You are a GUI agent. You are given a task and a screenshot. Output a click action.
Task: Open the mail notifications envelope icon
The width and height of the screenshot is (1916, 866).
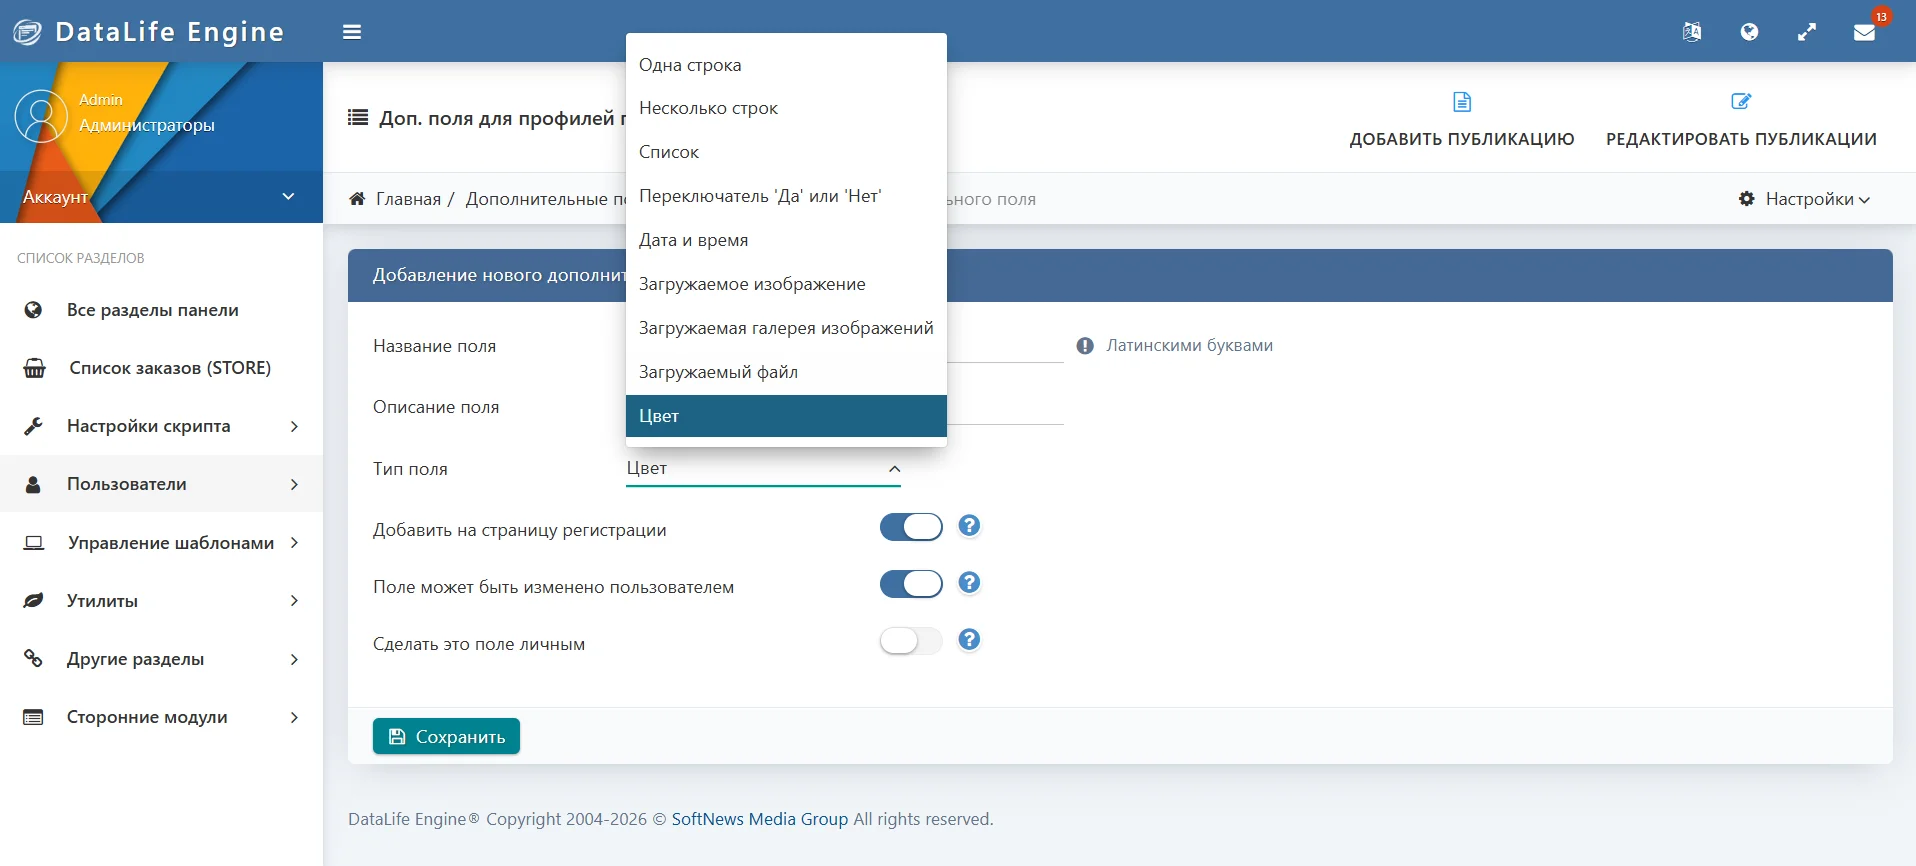[1864, 32]
